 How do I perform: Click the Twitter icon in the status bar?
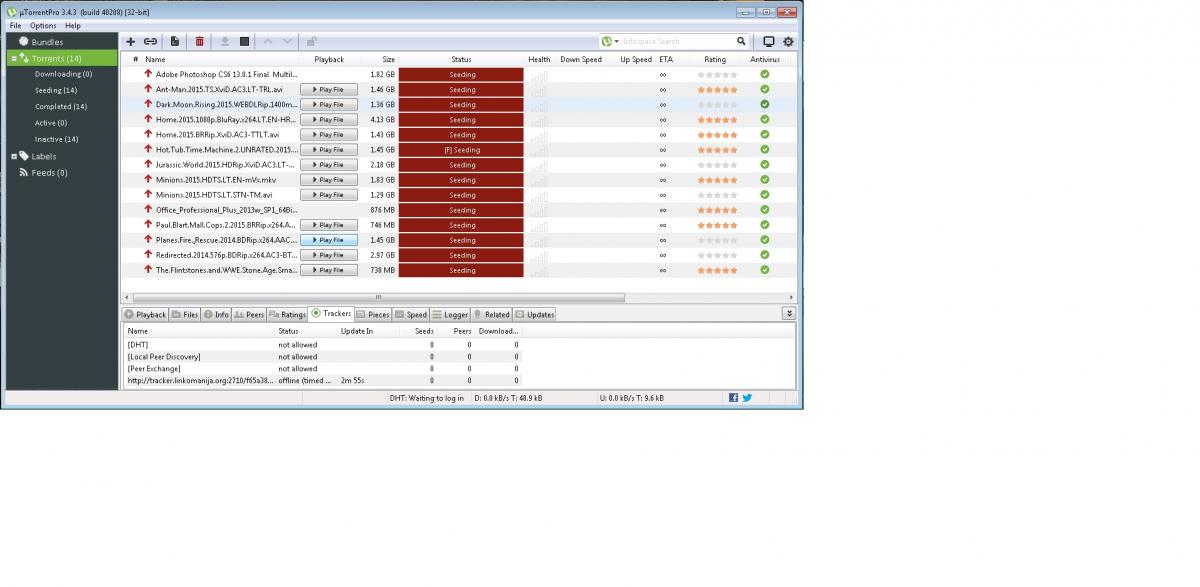point(747,397)
